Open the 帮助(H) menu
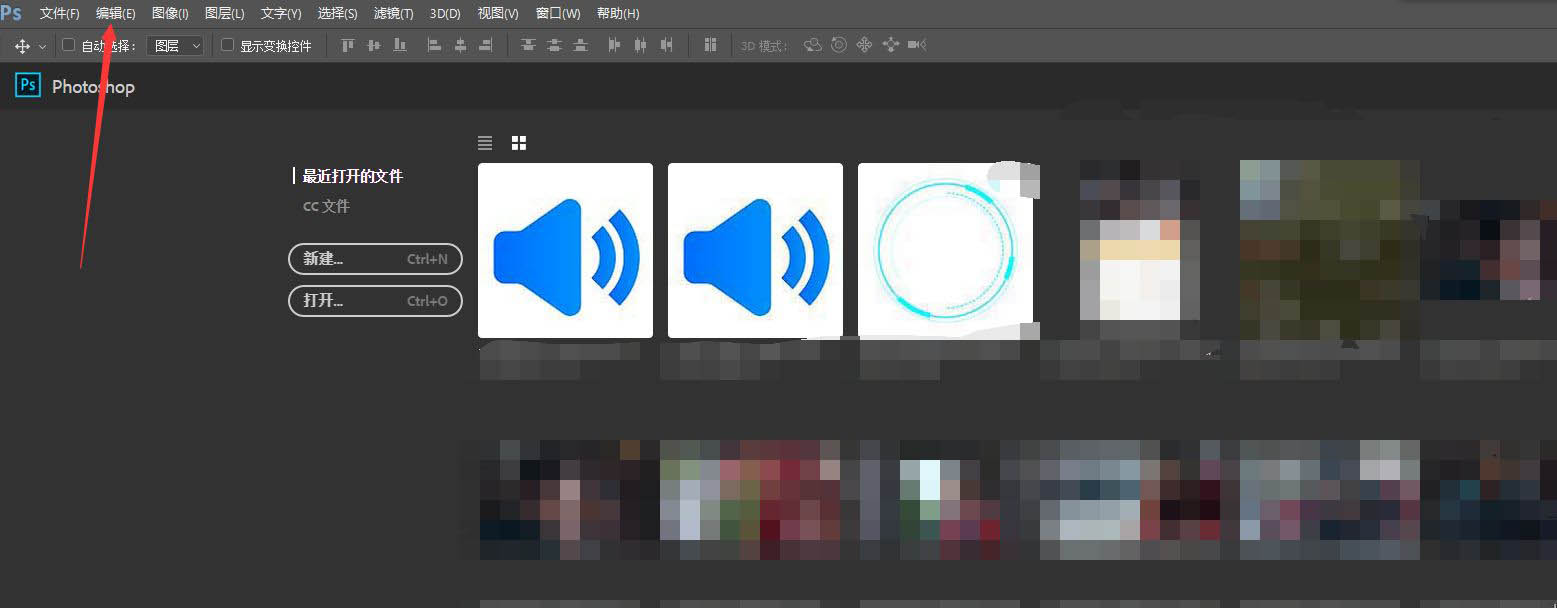The image size is (1557, 608). click(x=618, y=13)
